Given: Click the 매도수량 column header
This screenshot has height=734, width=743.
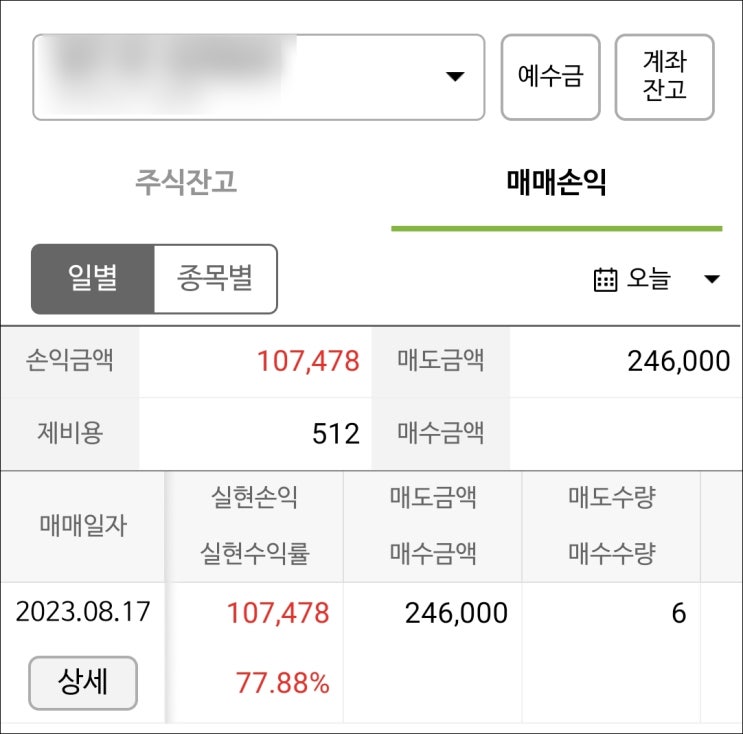Looking at the screenshot, I should (611, 497).
